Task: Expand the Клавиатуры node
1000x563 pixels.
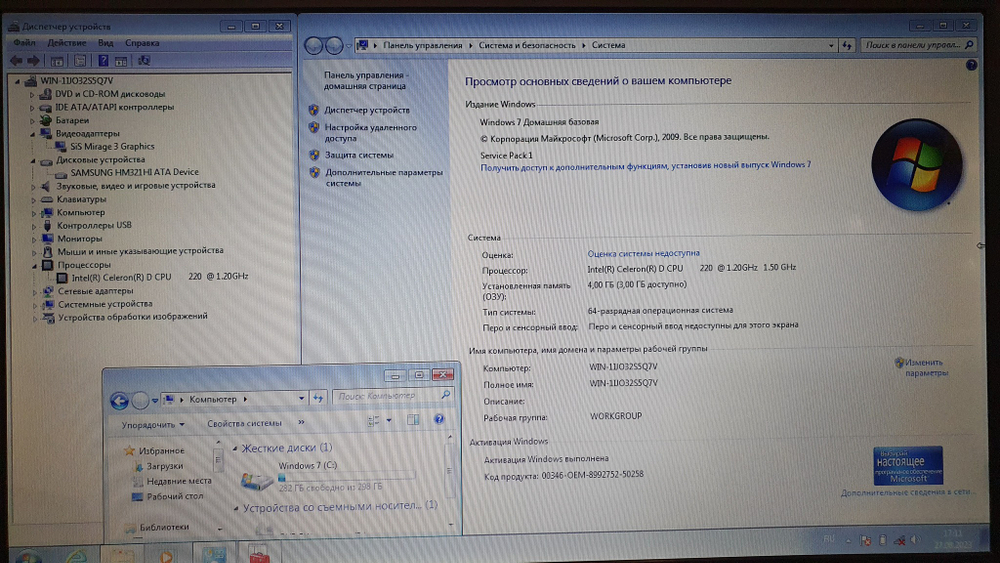Action: [x=33, y=200]
